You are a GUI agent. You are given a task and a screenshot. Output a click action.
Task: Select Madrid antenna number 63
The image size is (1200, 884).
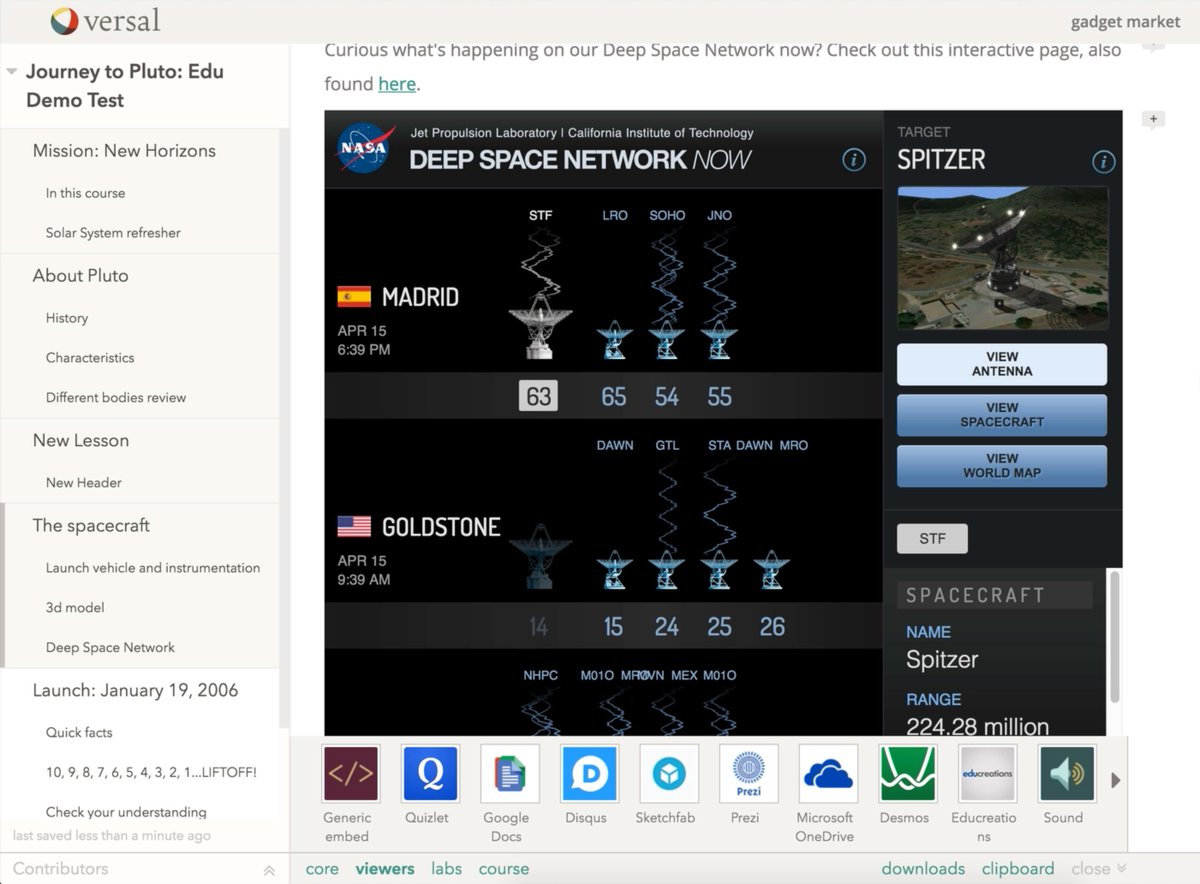(x=539, y=397)
